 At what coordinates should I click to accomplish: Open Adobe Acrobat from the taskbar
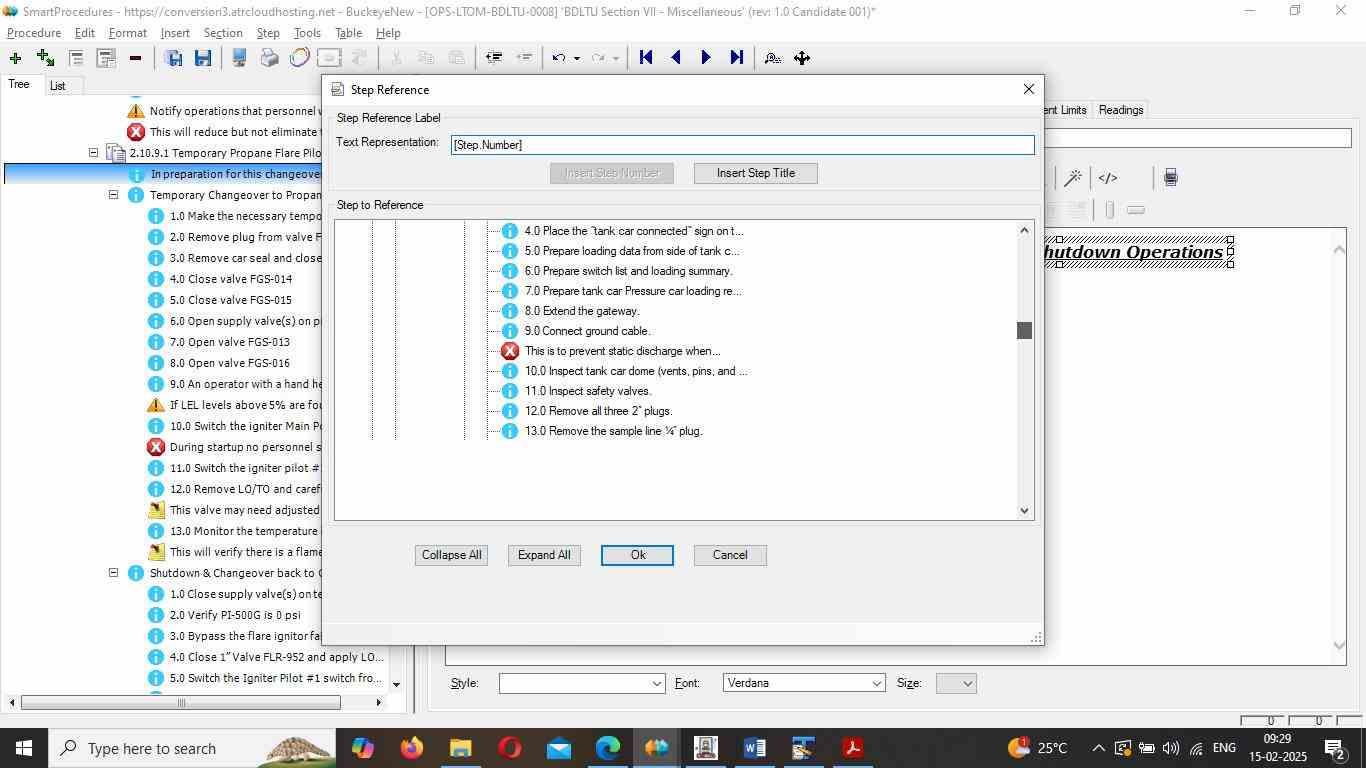pyautogui.click(x=853, y=748)
